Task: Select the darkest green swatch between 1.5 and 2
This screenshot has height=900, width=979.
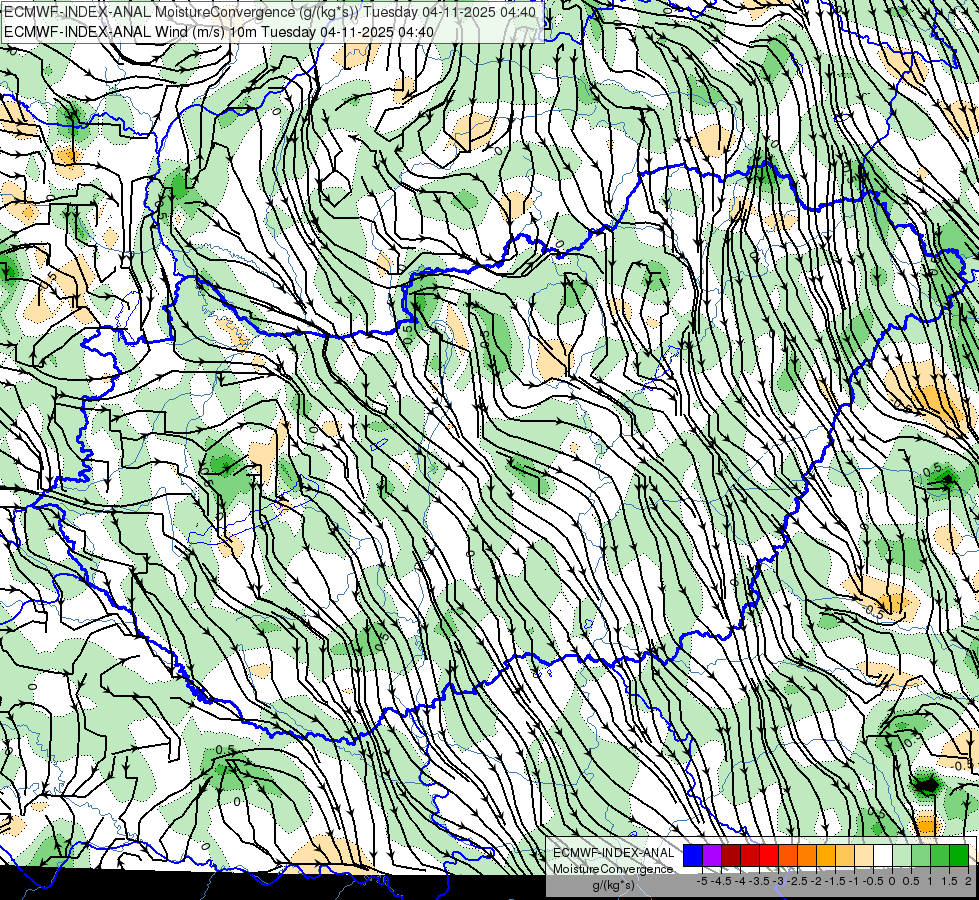Action: [x=959, y=855]
